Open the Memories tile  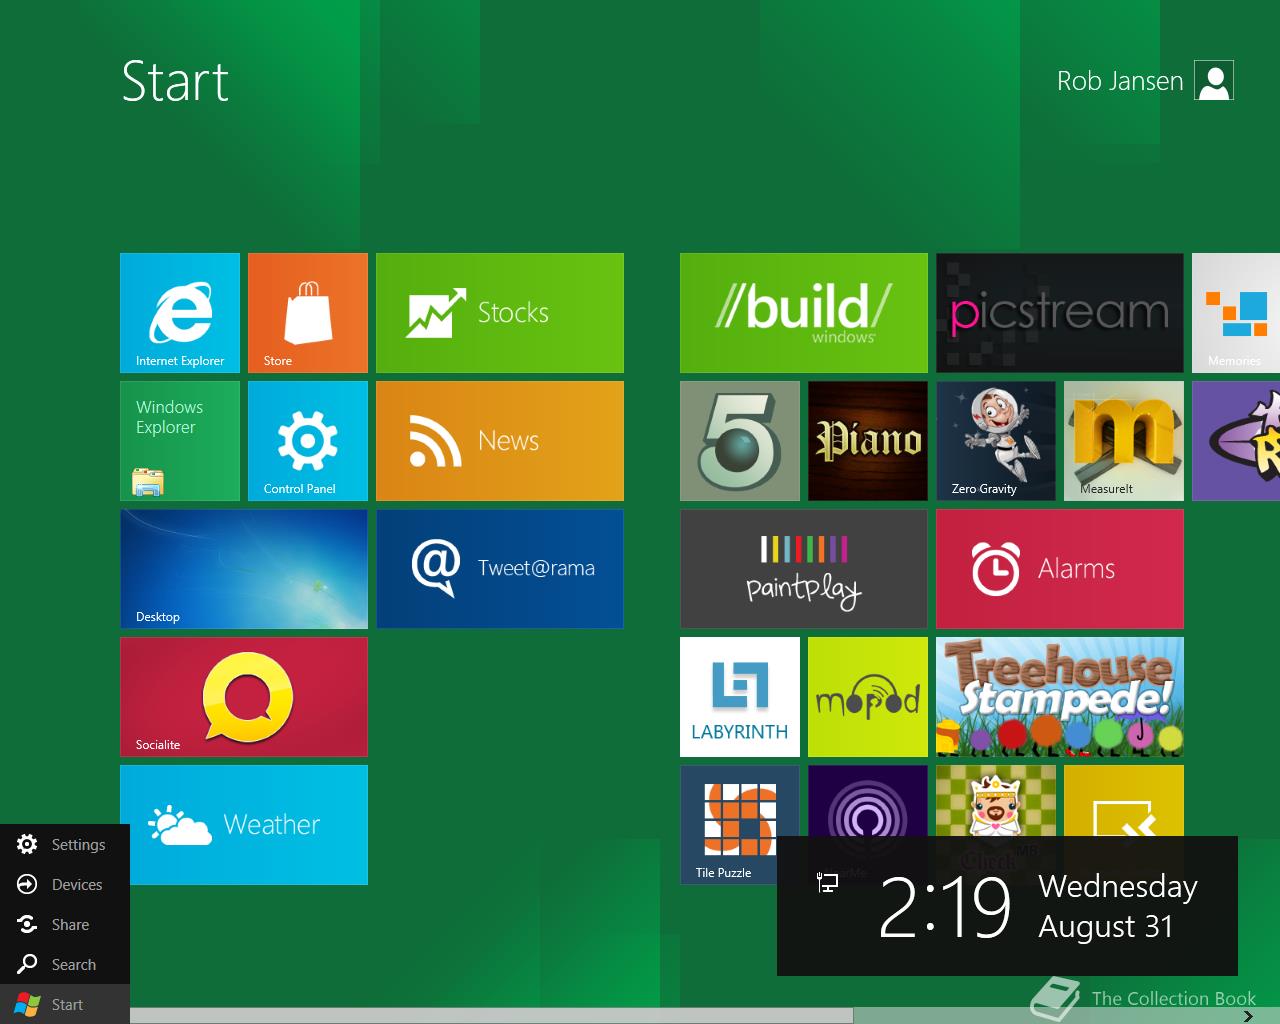(x=1236, y=313)
